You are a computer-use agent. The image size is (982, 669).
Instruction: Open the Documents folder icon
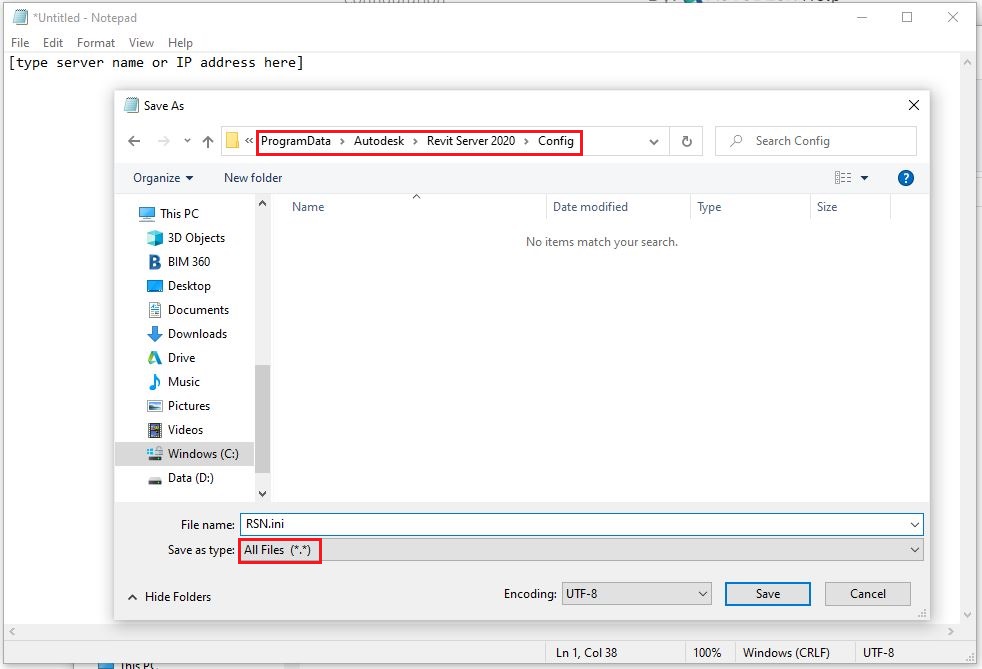[154, 309]
